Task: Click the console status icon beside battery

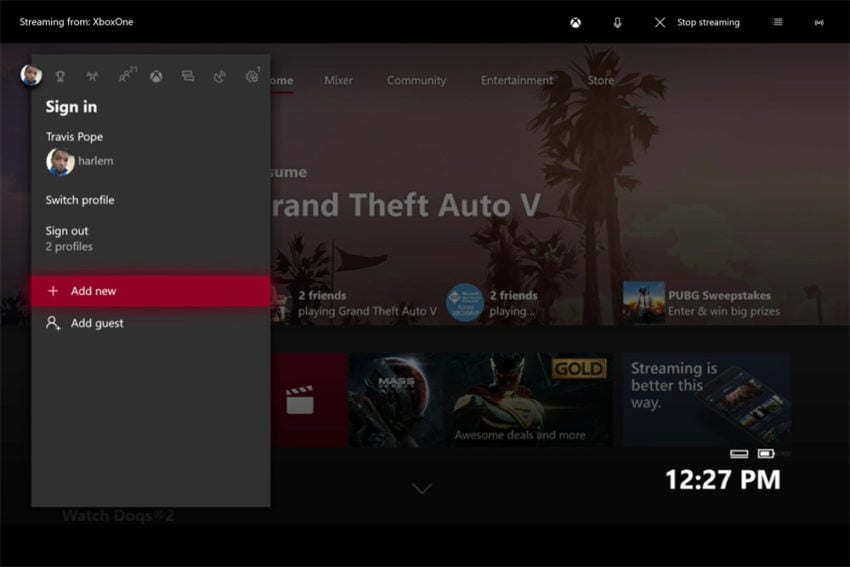Action: click(x=739, y=454)
